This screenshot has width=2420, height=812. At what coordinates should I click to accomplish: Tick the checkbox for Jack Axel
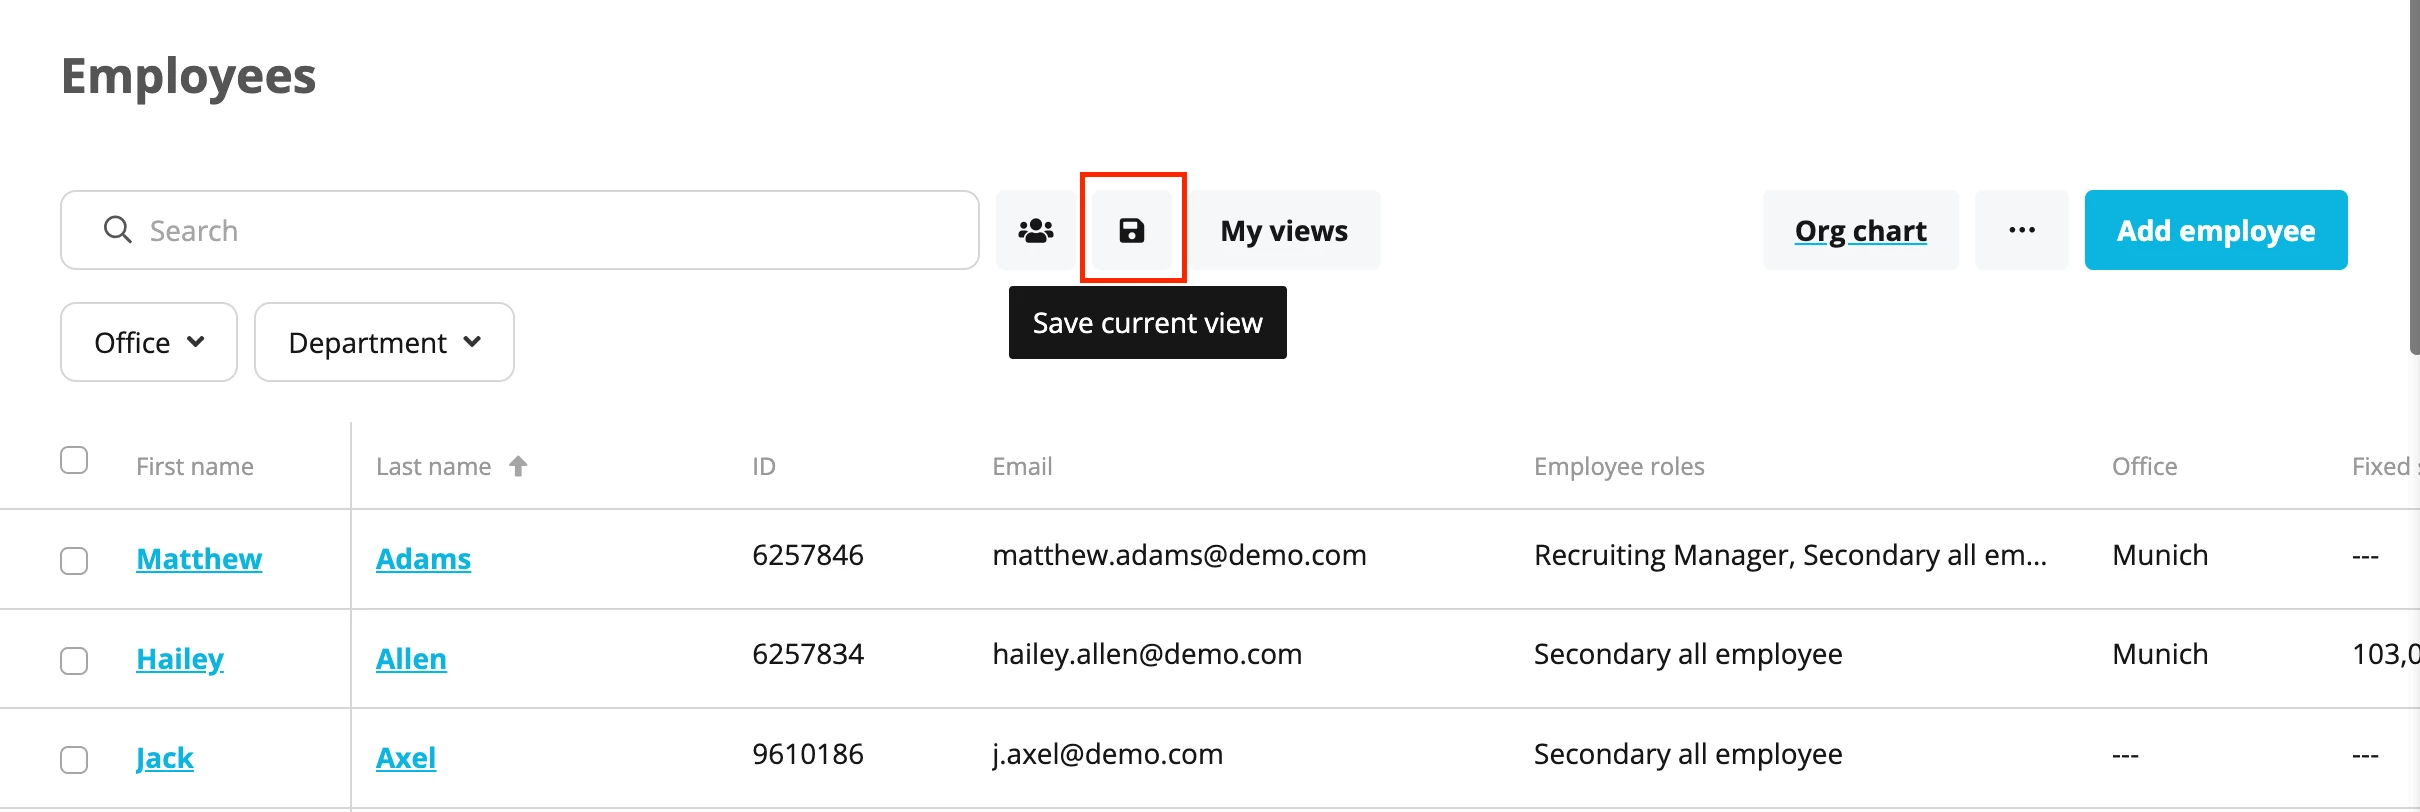74,759
